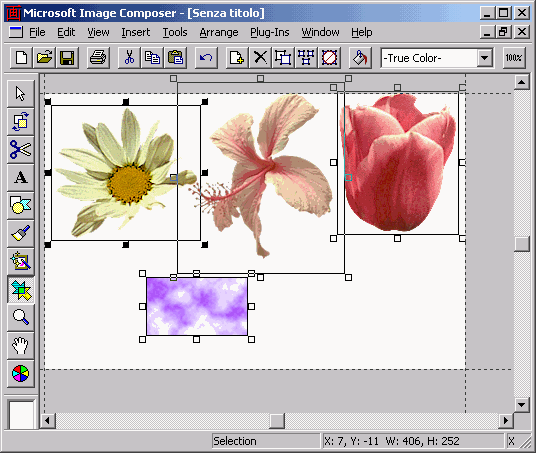Select the Paint brush tool
The height and width of the screenshot is (453, 536).
tap(21, 234)
